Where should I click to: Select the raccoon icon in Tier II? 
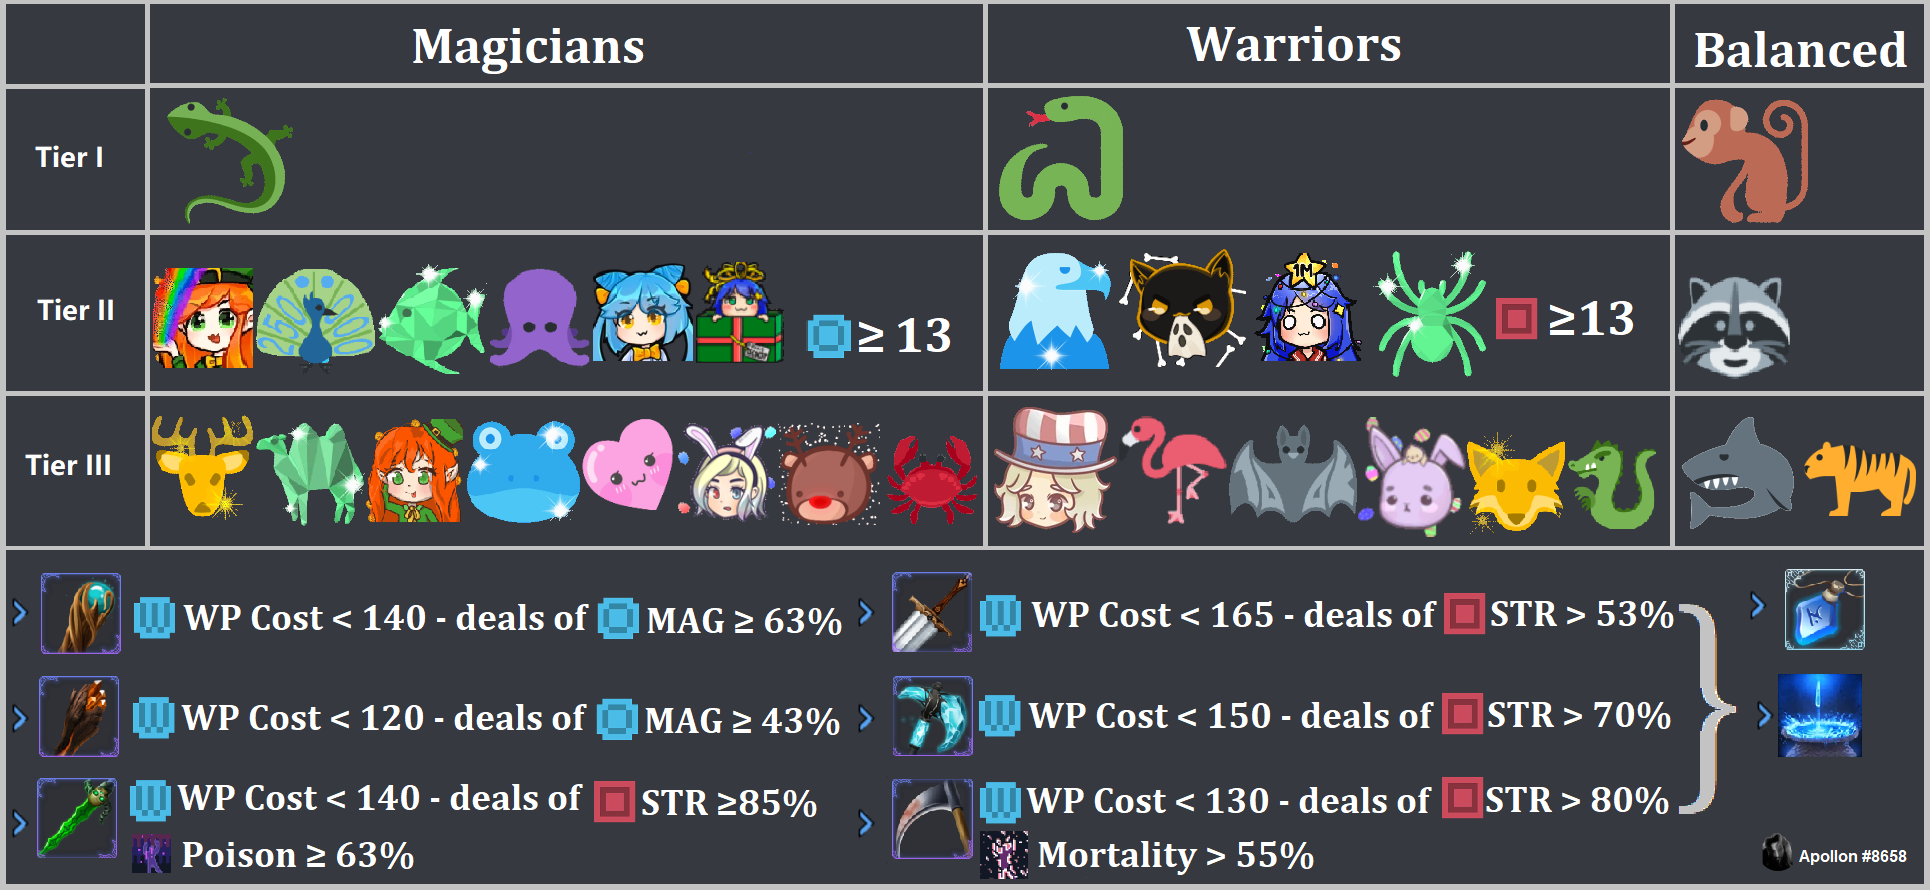(x=1735, y=325)
